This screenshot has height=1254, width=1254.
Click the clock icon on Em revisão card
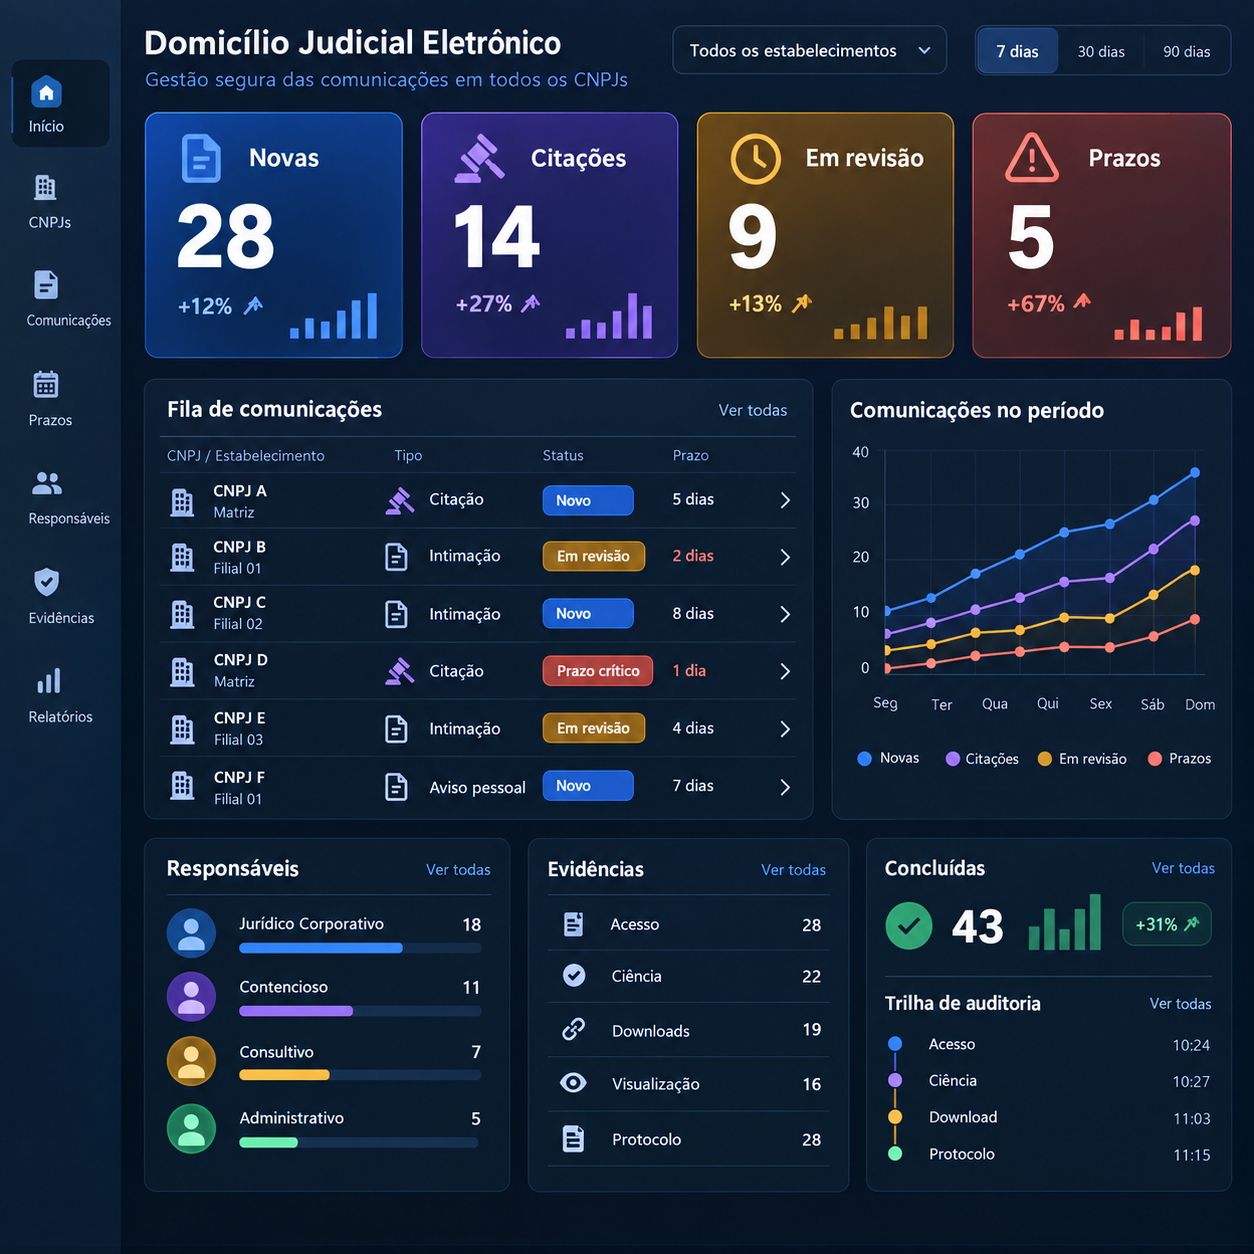(x=756, y=158)
